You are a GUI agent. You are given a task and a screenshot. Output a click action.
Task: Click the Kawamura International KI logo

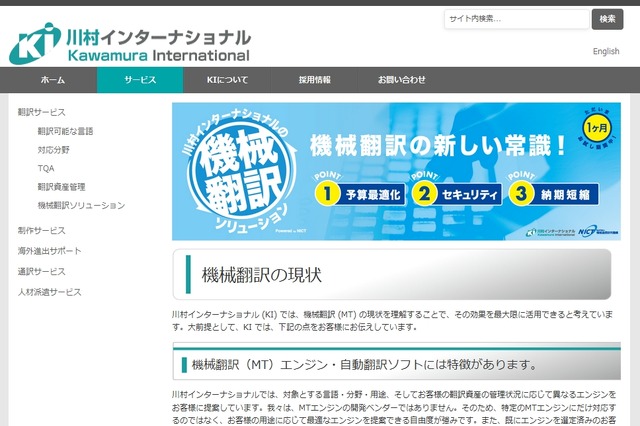point(129,44)
